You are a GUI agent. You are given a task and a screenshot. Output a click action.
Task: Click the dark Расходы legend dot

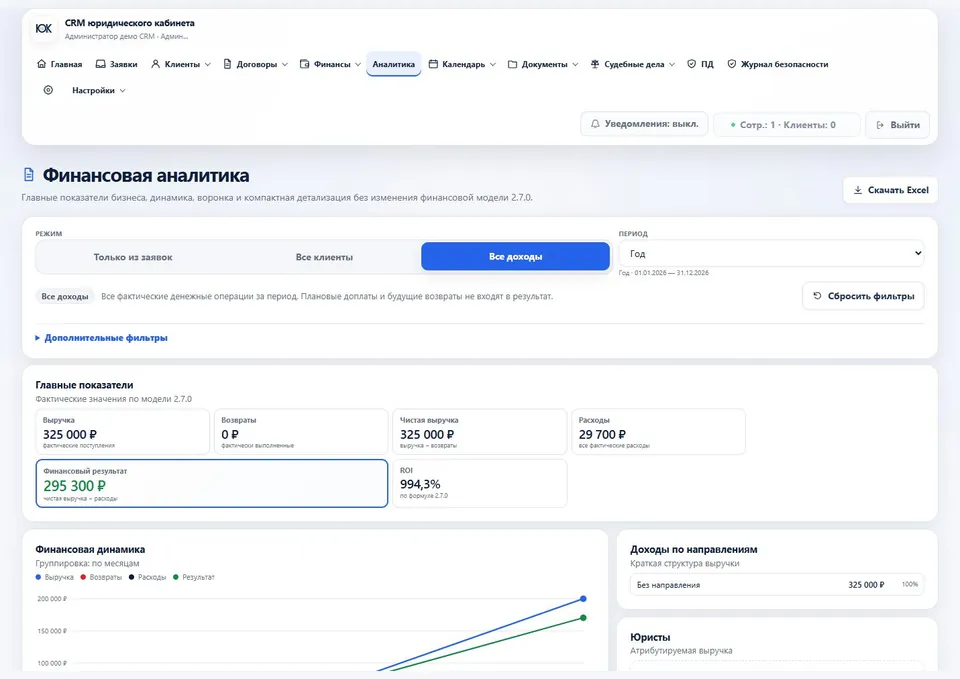click(132, 577)
